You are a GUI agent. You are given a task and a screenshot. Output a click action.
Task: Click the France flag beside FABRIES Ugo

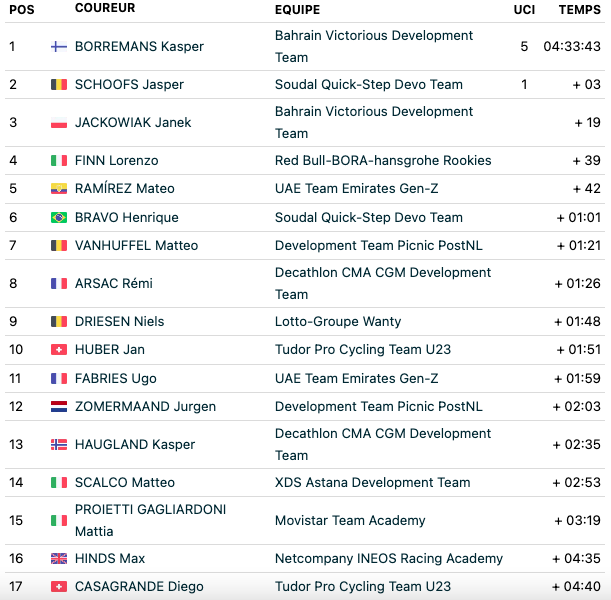point(59,378)
